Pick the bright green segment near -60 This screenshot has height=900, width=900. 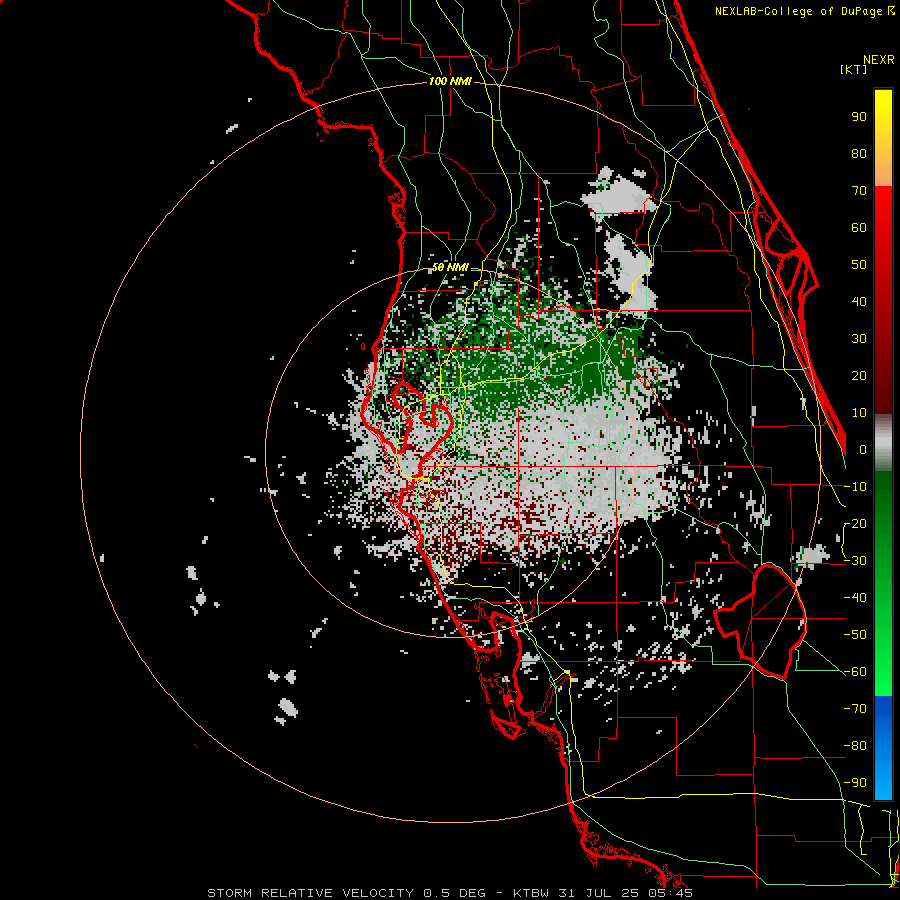[x=883, y=677]
